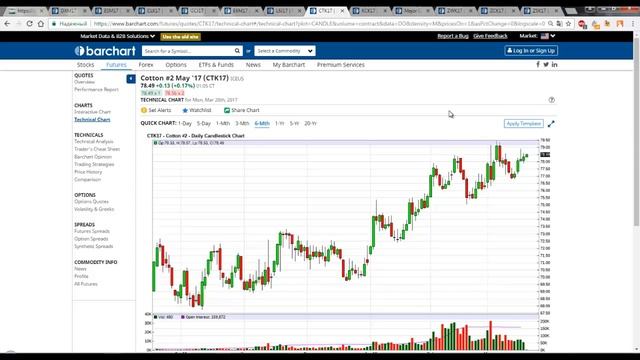This screenshot has width=640, height=360.
Task: Select the 5-Yr quick chart
Action: [294, 123]
